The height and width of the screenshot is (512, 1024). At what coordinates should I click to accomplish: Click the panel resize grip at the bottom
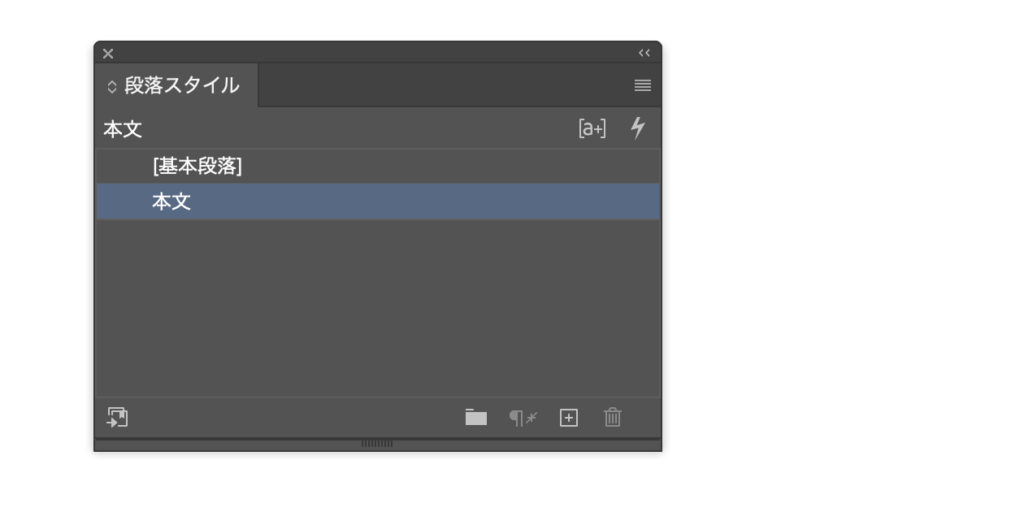point(377,444)
